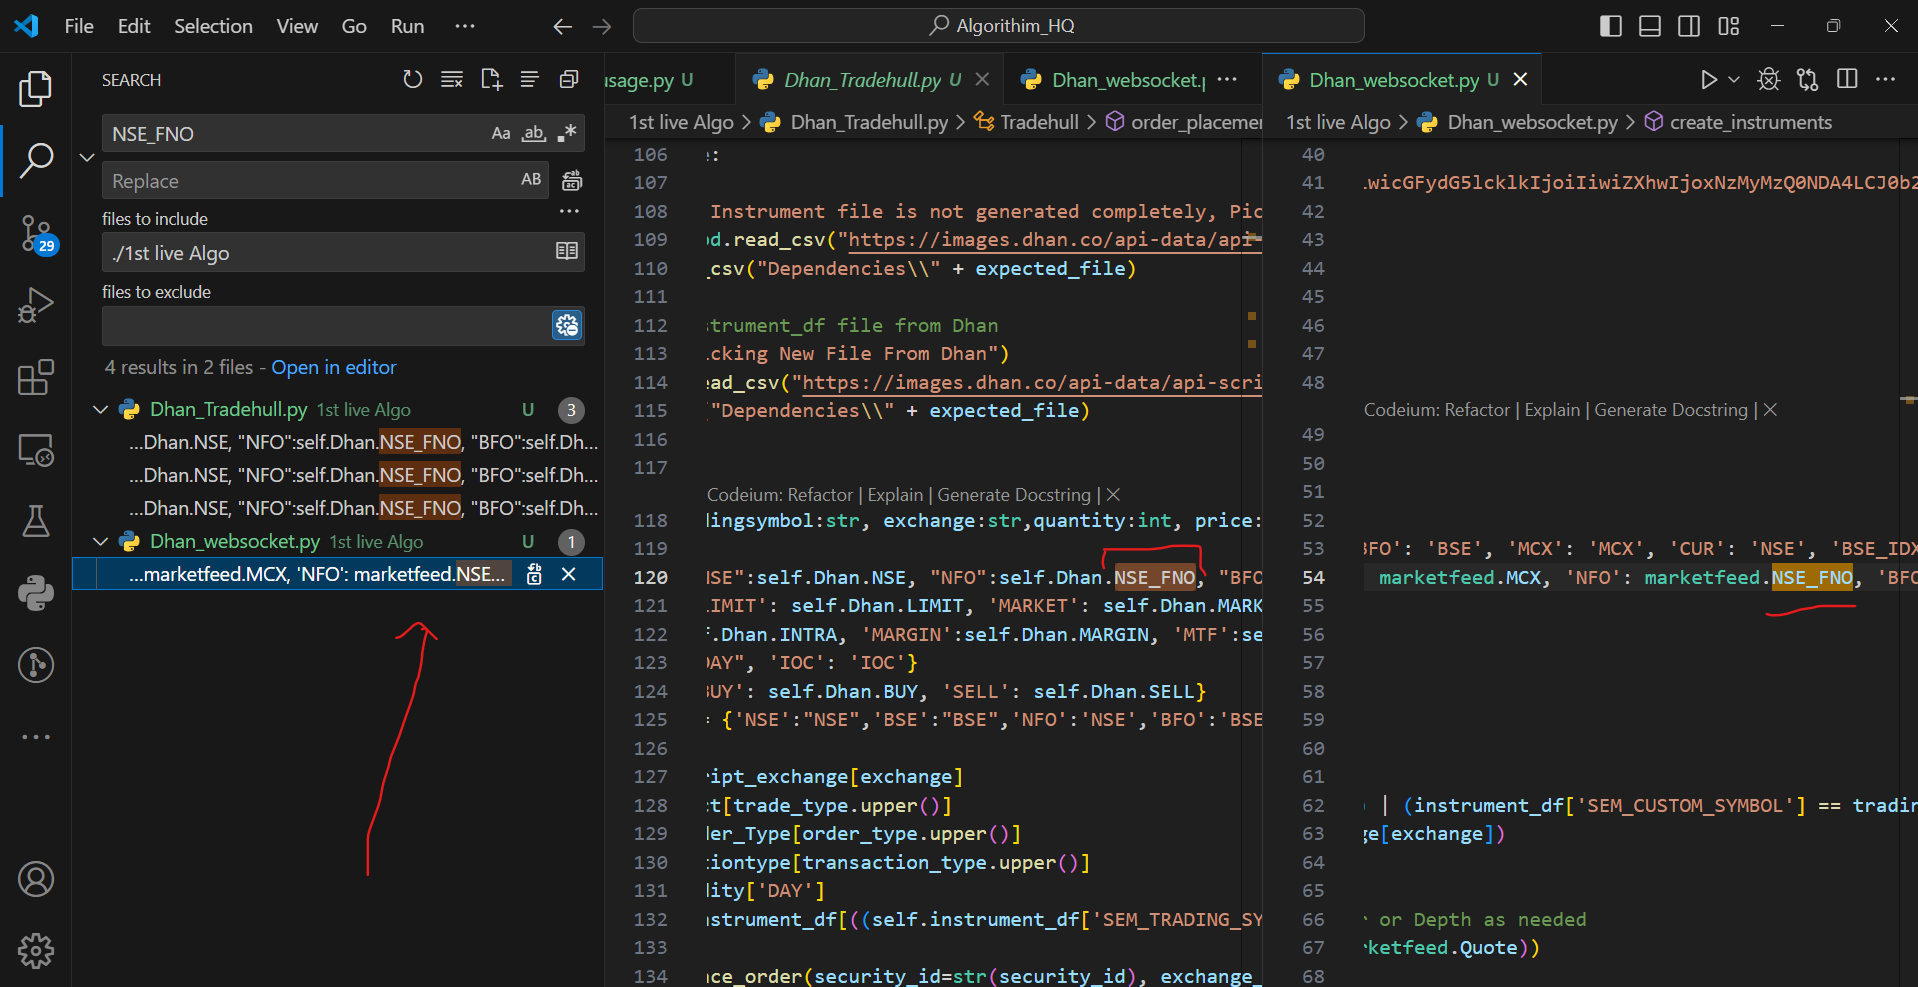This screenshot has width=1918, height=987.
Task: Open the Selection menu
Action: [x=213, y=26]
